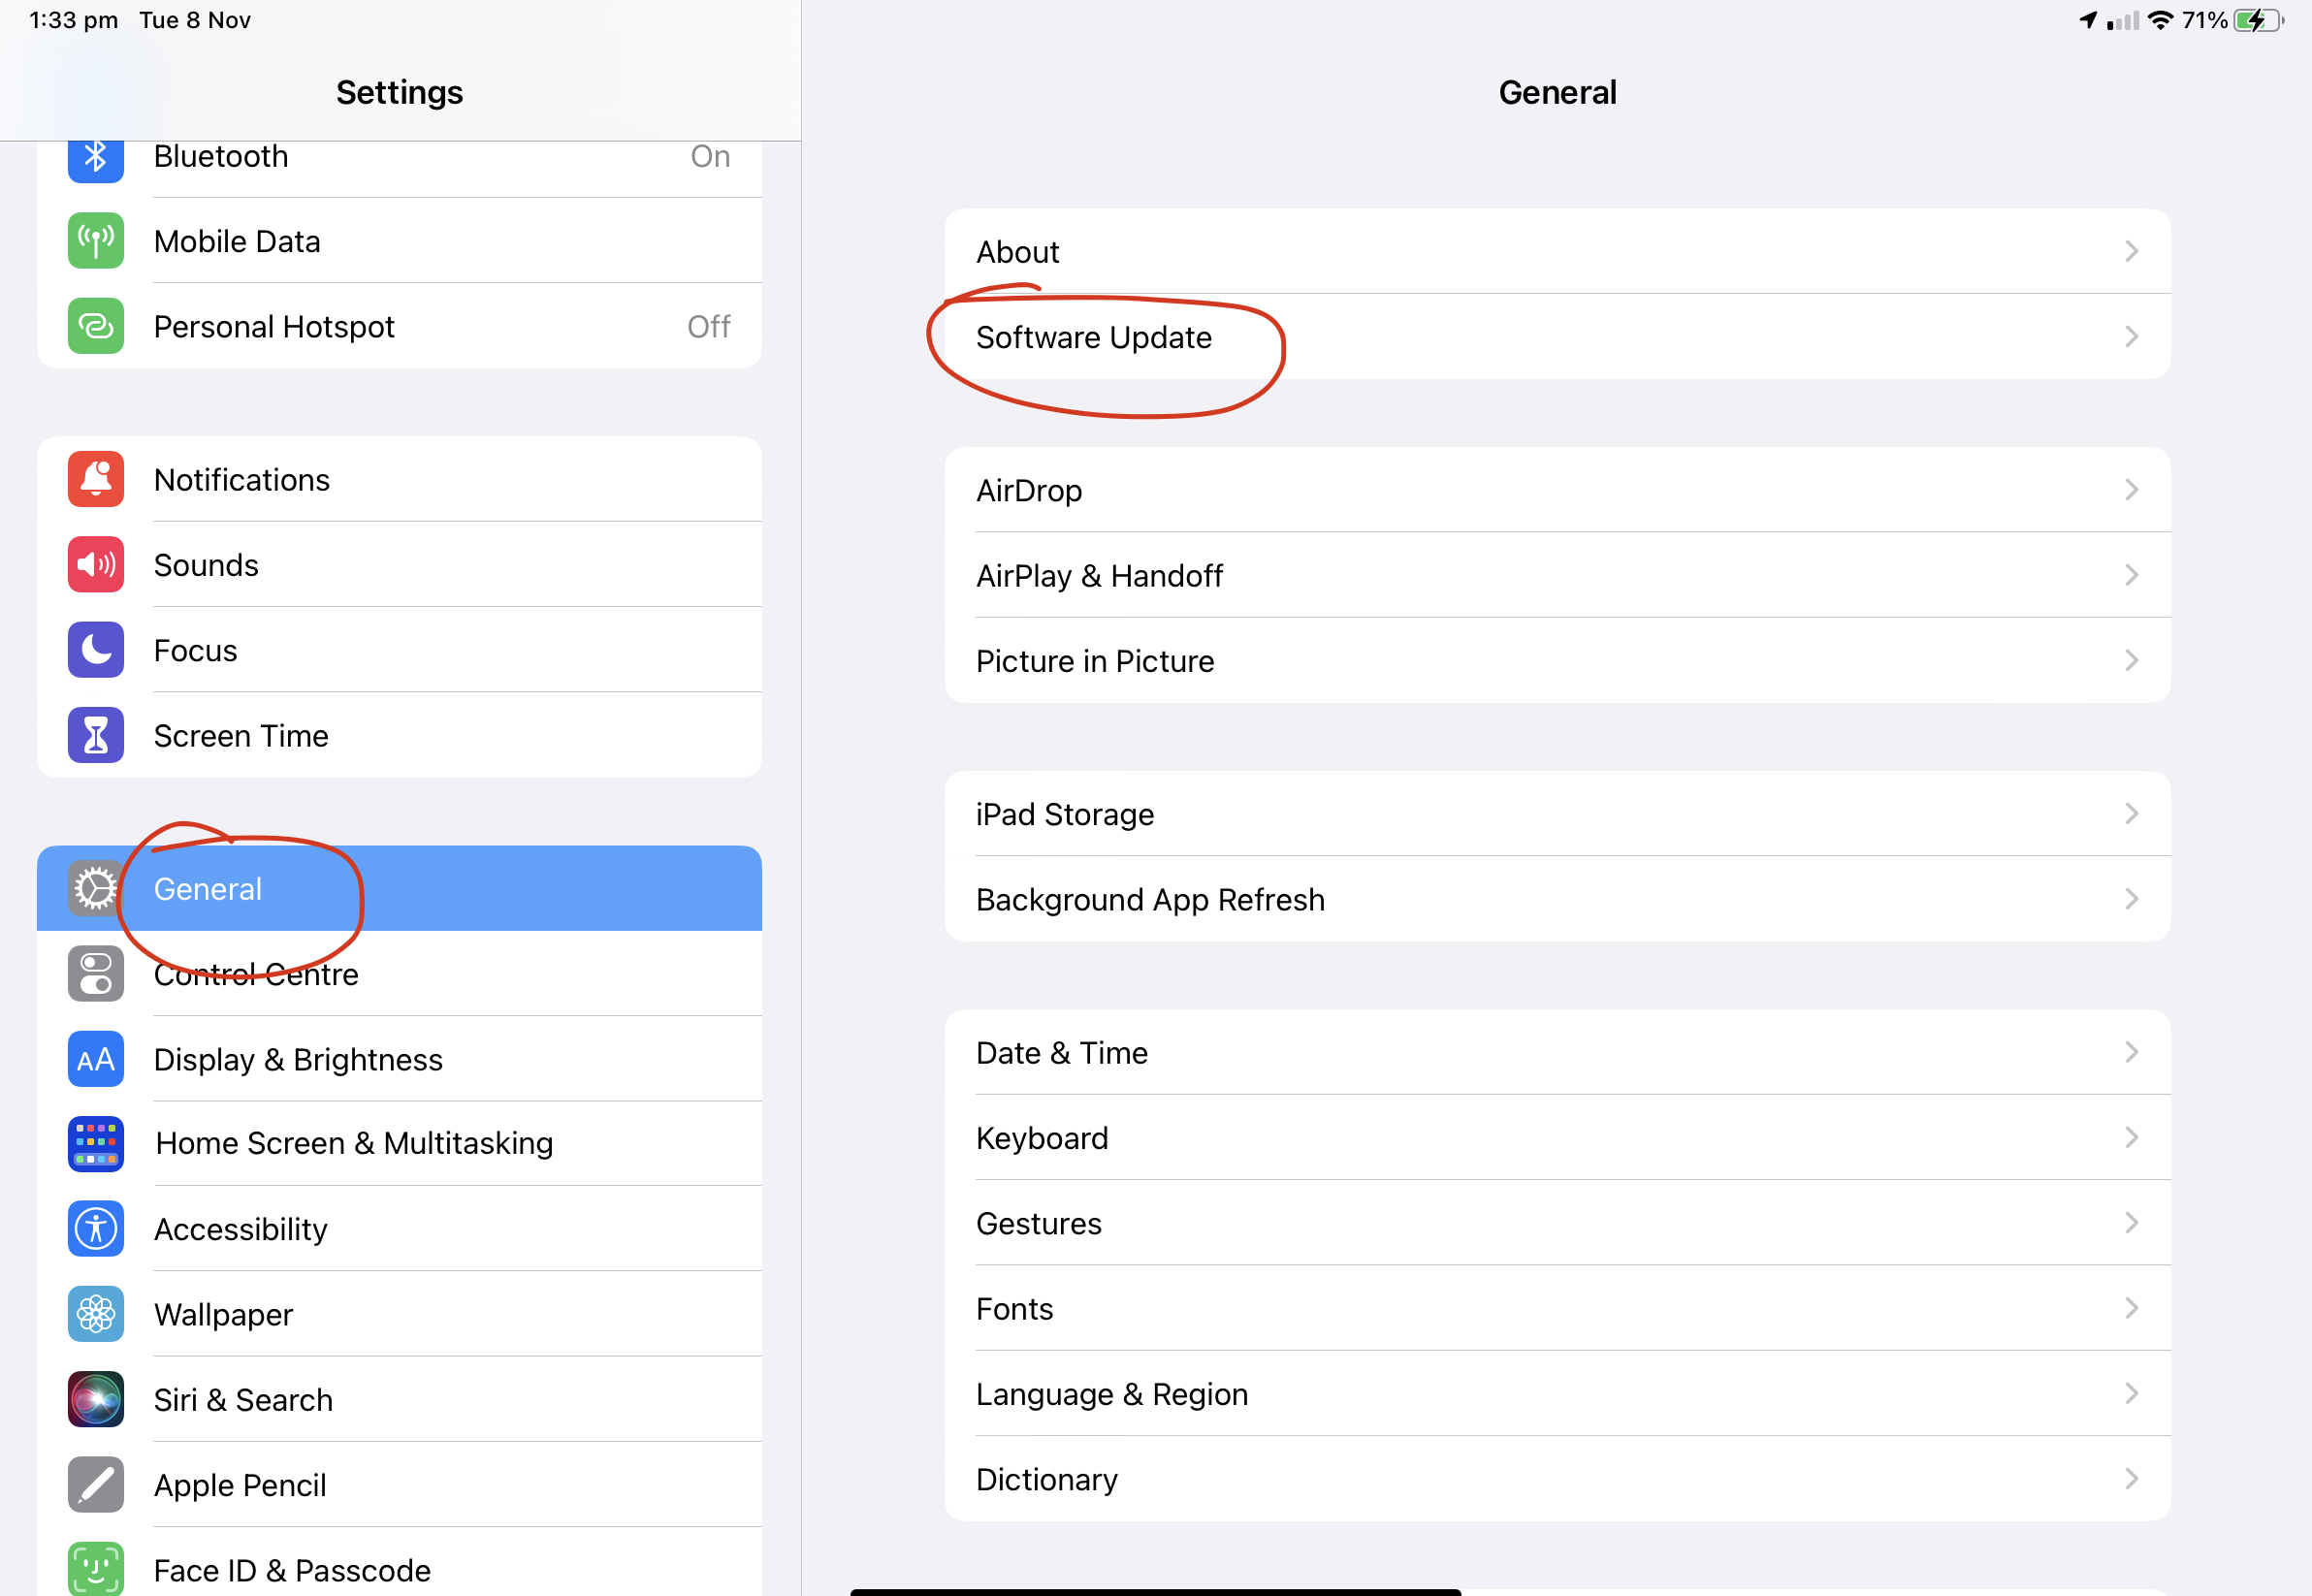Image resolution: width=2312 pixels, height=1596 pixels.
Task: Open the Background App Refresh chevron
Action: click(x=2131, y=899)
